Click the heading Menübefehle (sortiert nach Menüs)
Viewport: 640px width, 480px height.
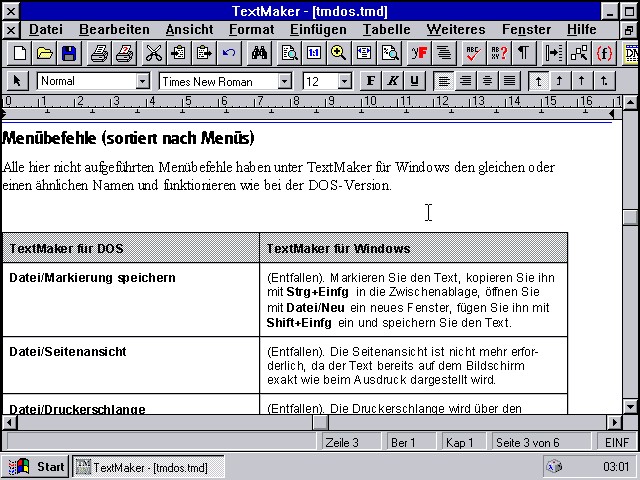coord(128,138)
